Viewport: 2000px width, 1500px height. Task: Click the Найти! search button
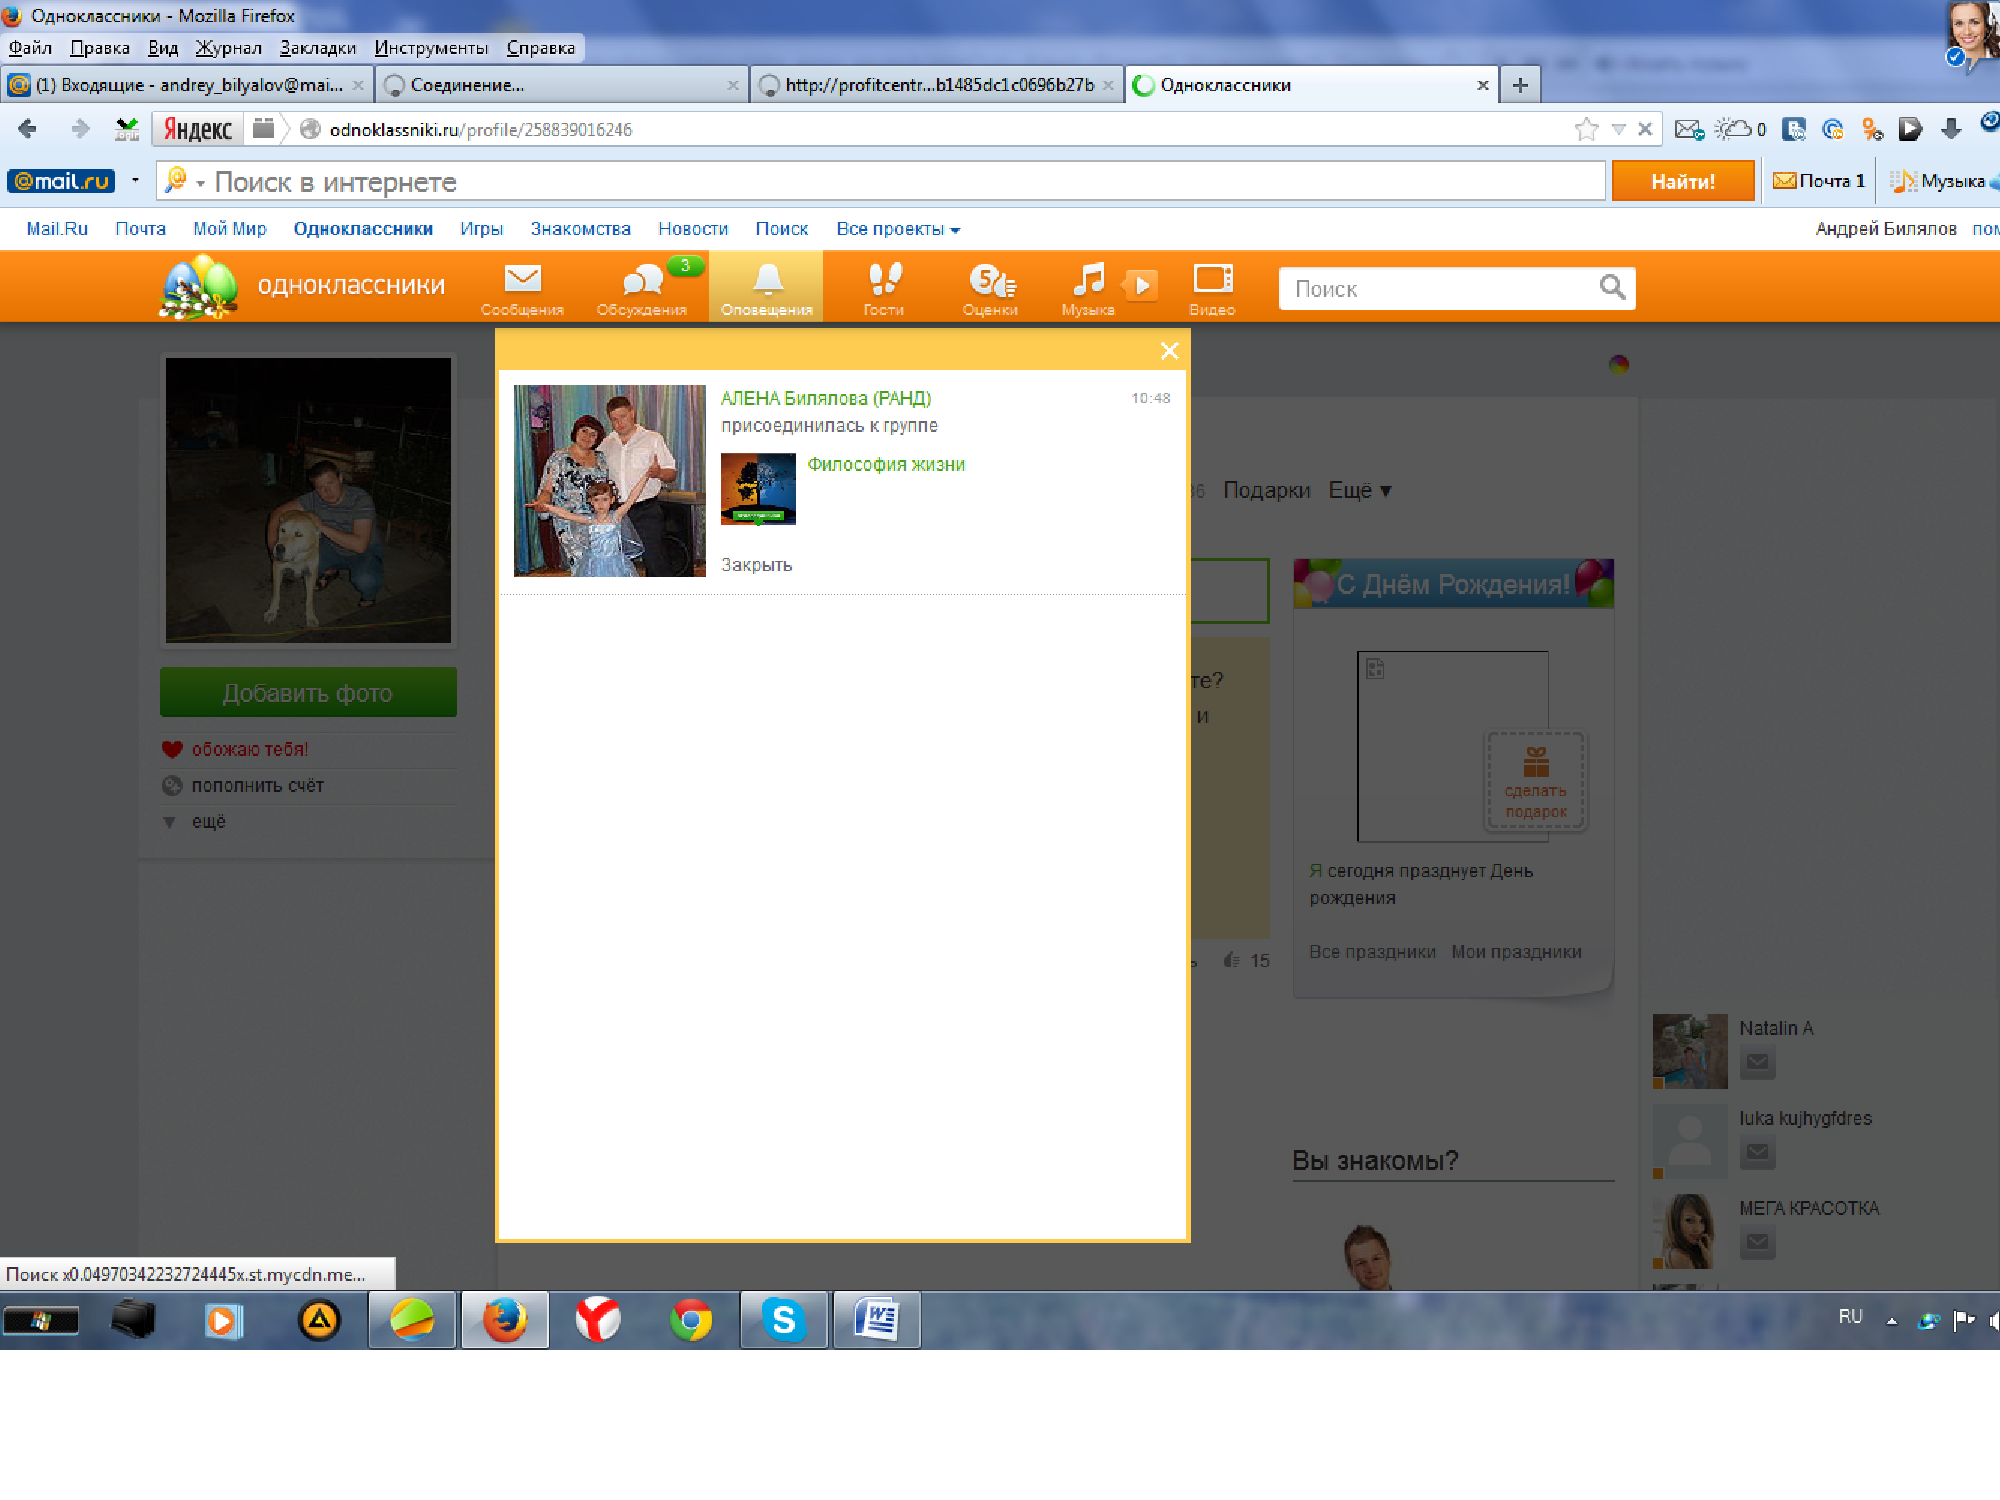click(x=1683, y=181)
